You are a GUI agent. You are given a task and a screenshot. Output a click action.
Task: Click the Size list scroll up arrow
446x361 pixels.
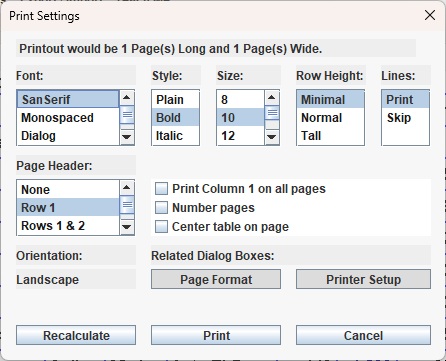pos(272,98)
